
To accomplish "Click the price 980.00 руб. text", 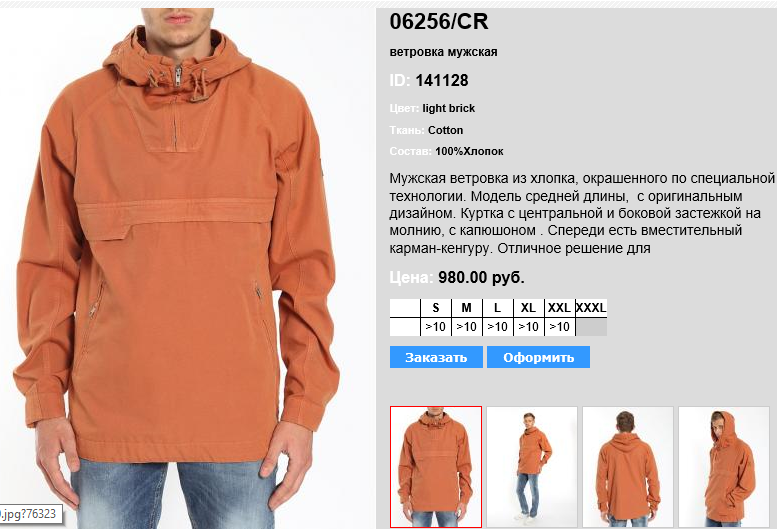I will 481,277.
